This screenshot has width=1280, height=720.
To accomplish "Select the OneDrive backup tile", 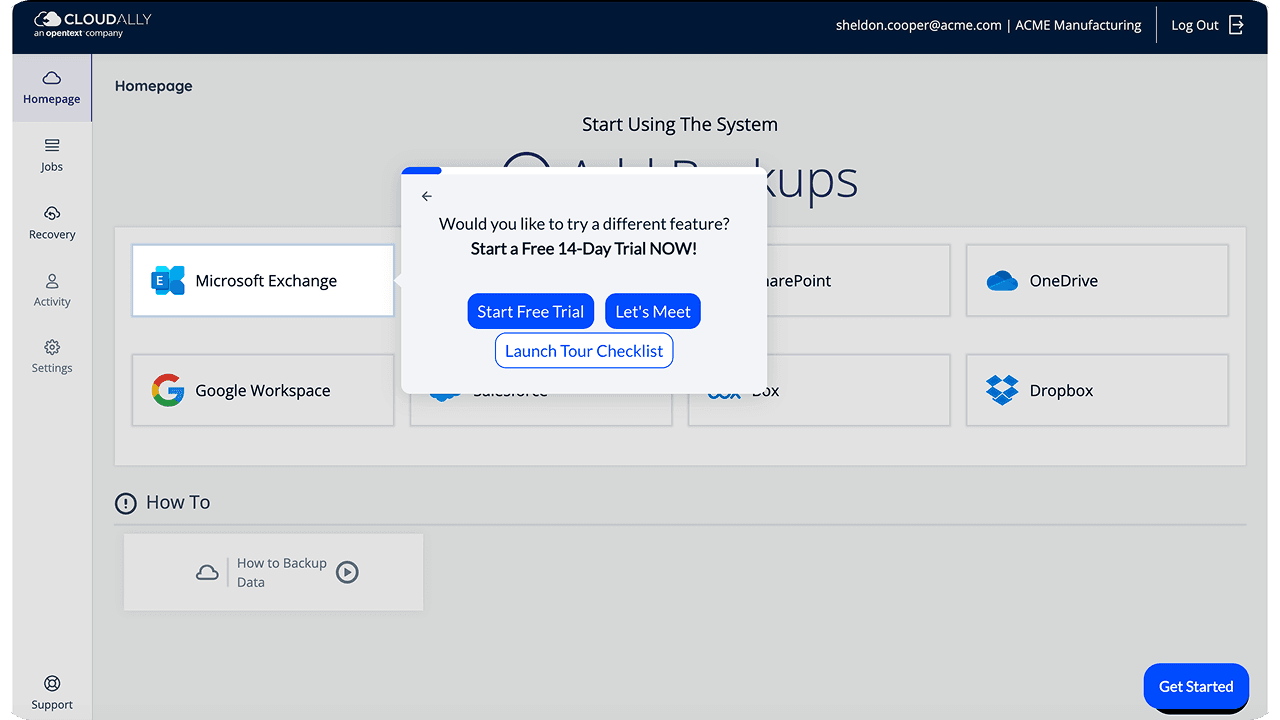I will [x=1096, y=281].
